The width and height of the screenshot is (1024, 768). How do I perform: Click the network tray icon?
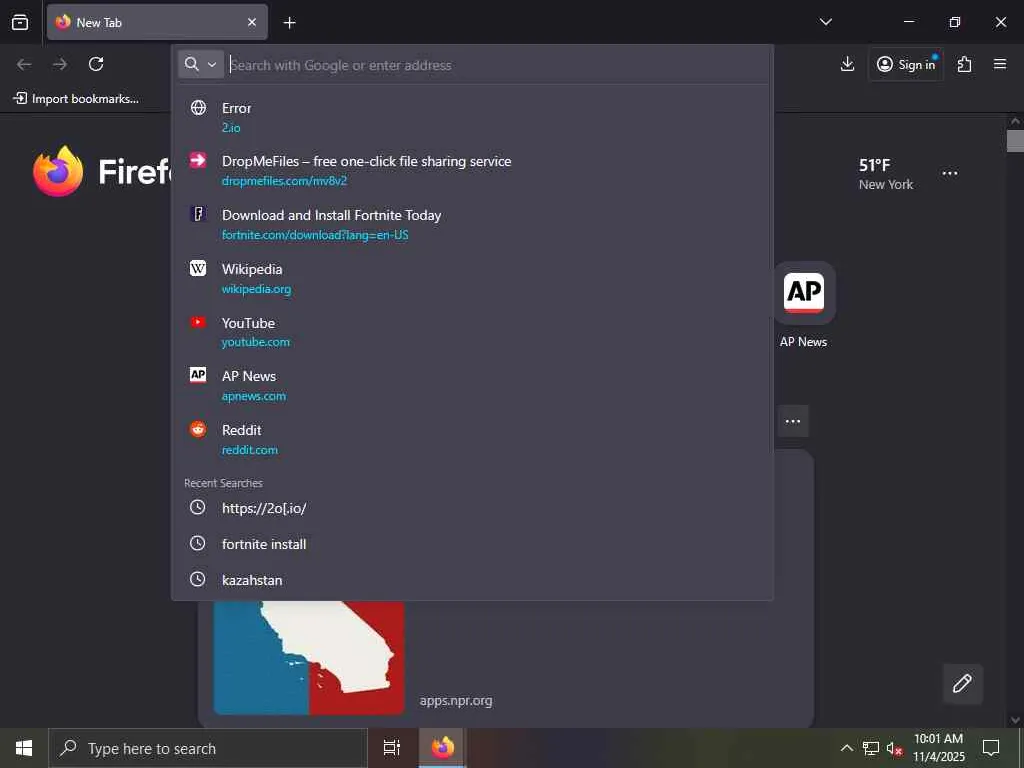click(x=871, y=748)
